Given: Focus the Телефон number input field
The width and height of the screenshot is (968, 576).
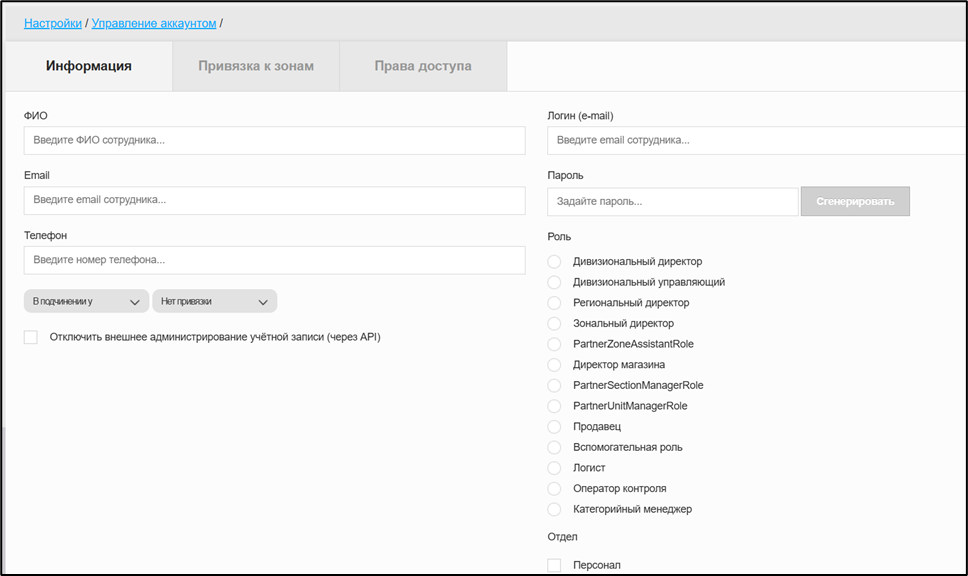Looking at the screenshot, I should point(274,260).
